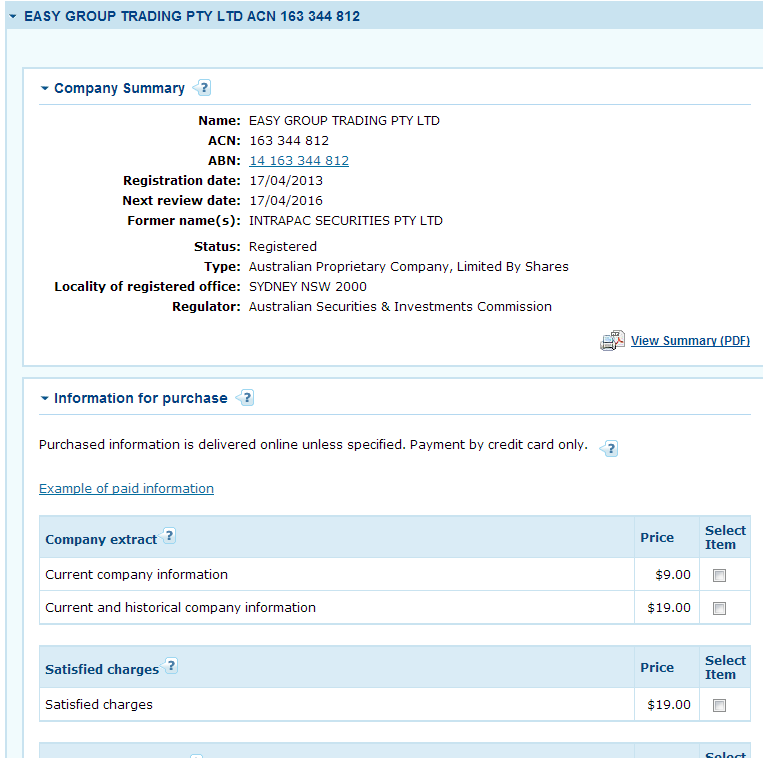This screenshot has height=758, width=763.
Task: Click the Status value Registered
Action: (283, 247)
